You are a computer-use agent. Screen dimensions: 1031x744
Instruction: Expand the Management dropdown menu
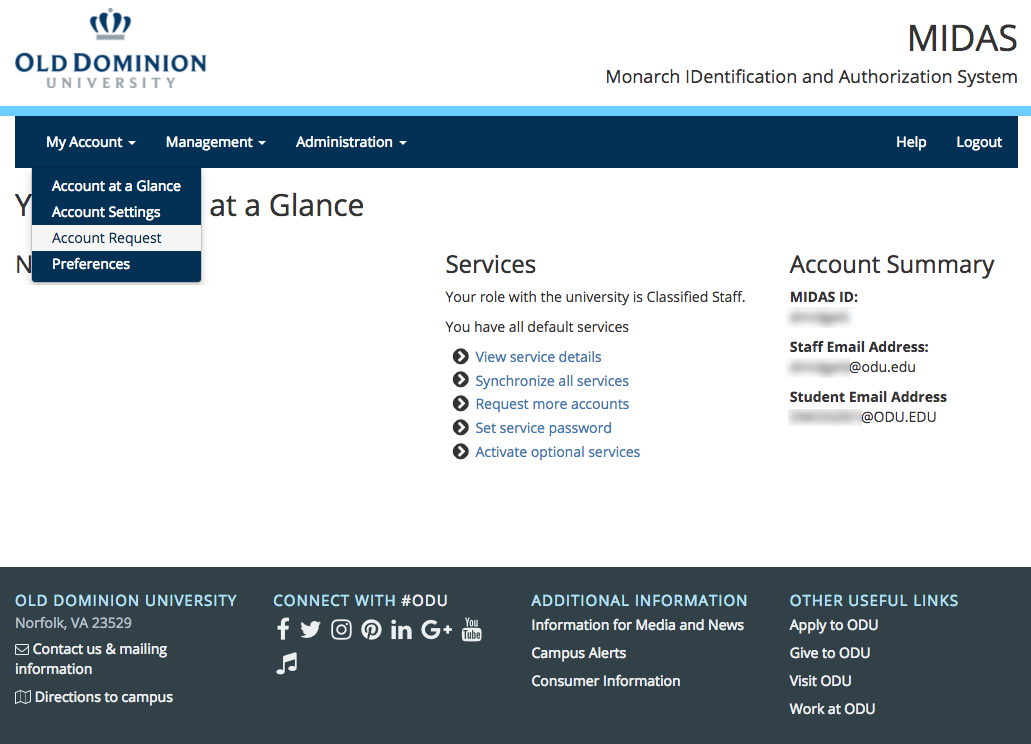[x=215, y=142]
